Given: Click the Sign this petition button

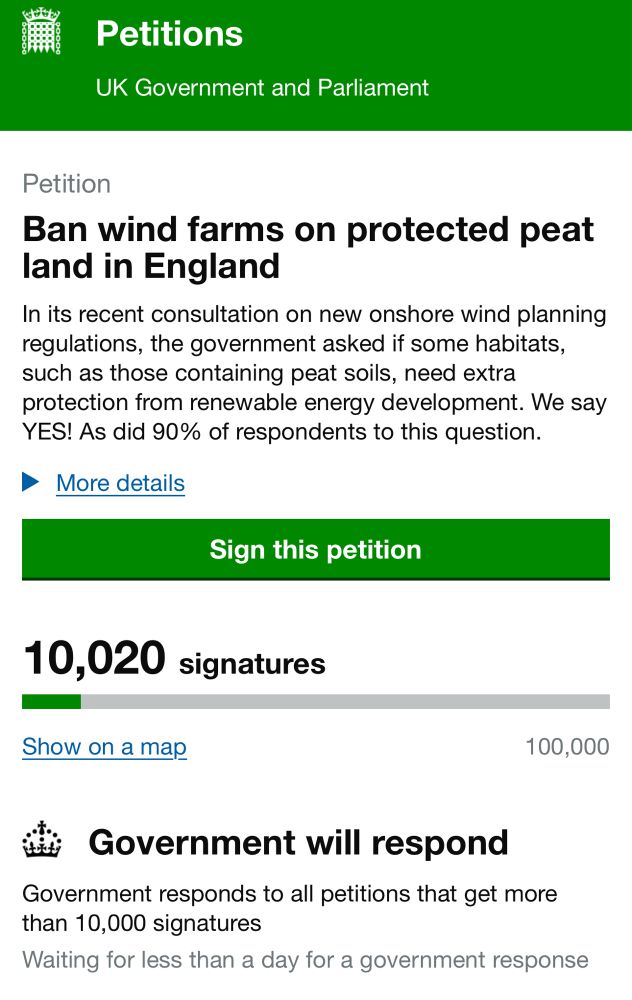Looking at the screenshot, I should coord(316,550).
